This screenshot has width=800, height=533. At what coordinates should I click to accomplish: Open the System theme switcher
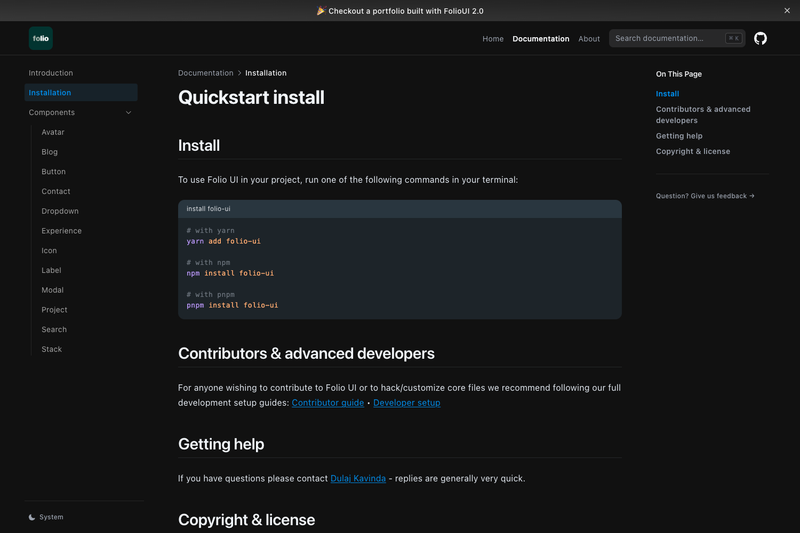[x=46, y=517]
